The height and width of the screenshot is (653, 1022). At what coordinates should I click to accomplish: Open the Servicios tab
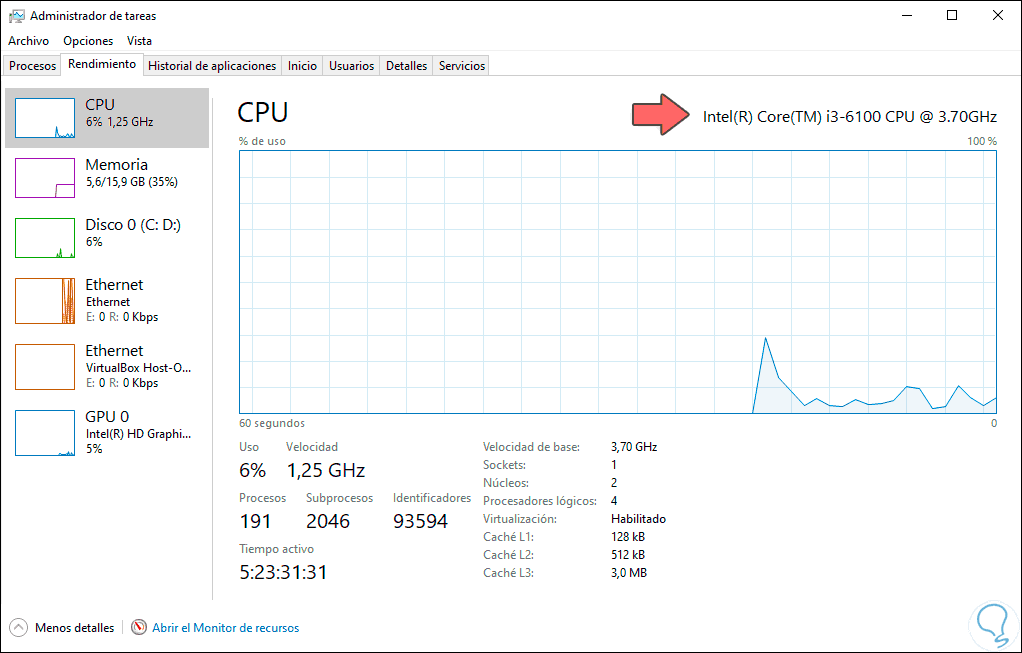click(461, 66)
